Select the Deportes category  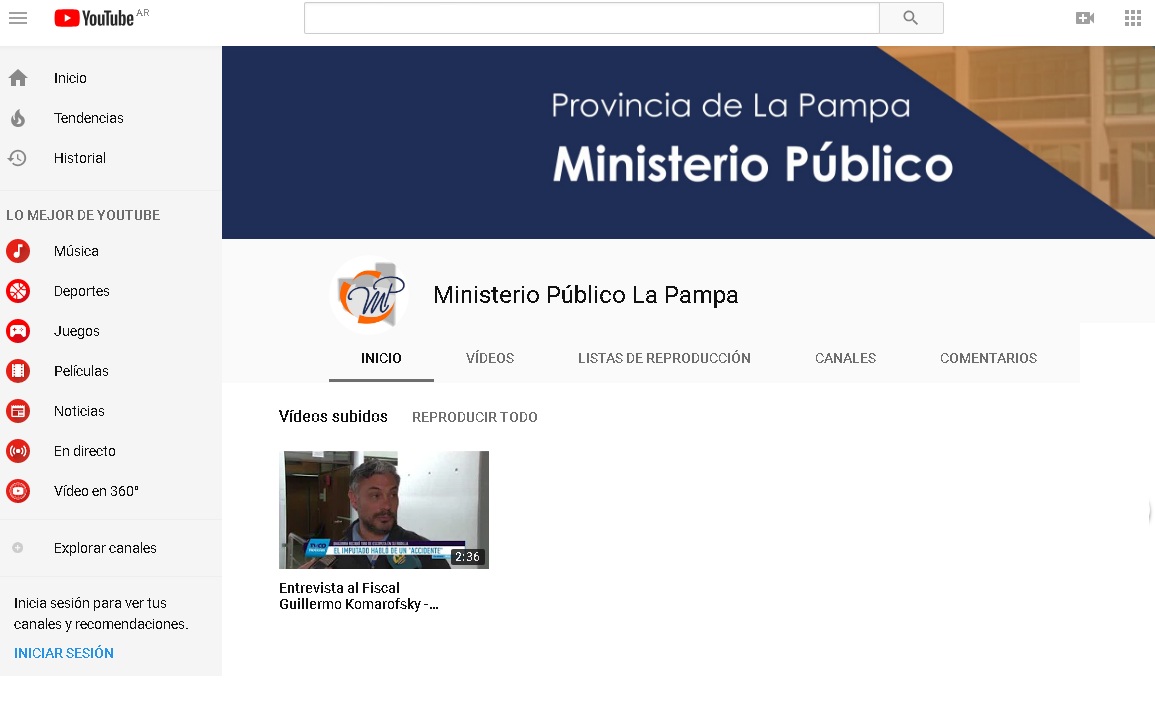pos(81,291)
